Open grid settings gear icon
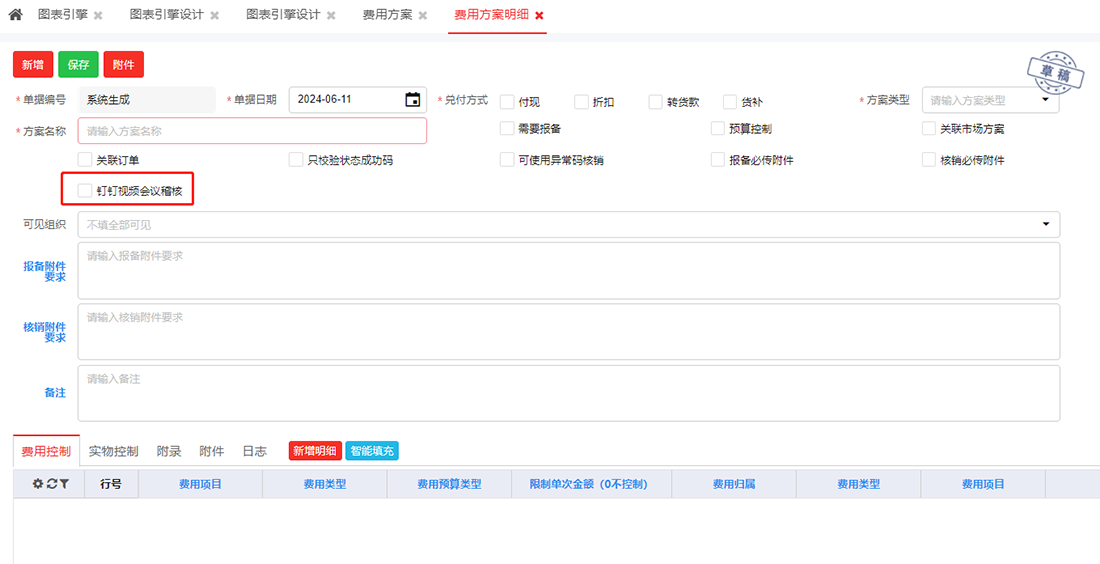Image resolution: width=1100 pixels, height=564 pixels. tap(38, 484)
